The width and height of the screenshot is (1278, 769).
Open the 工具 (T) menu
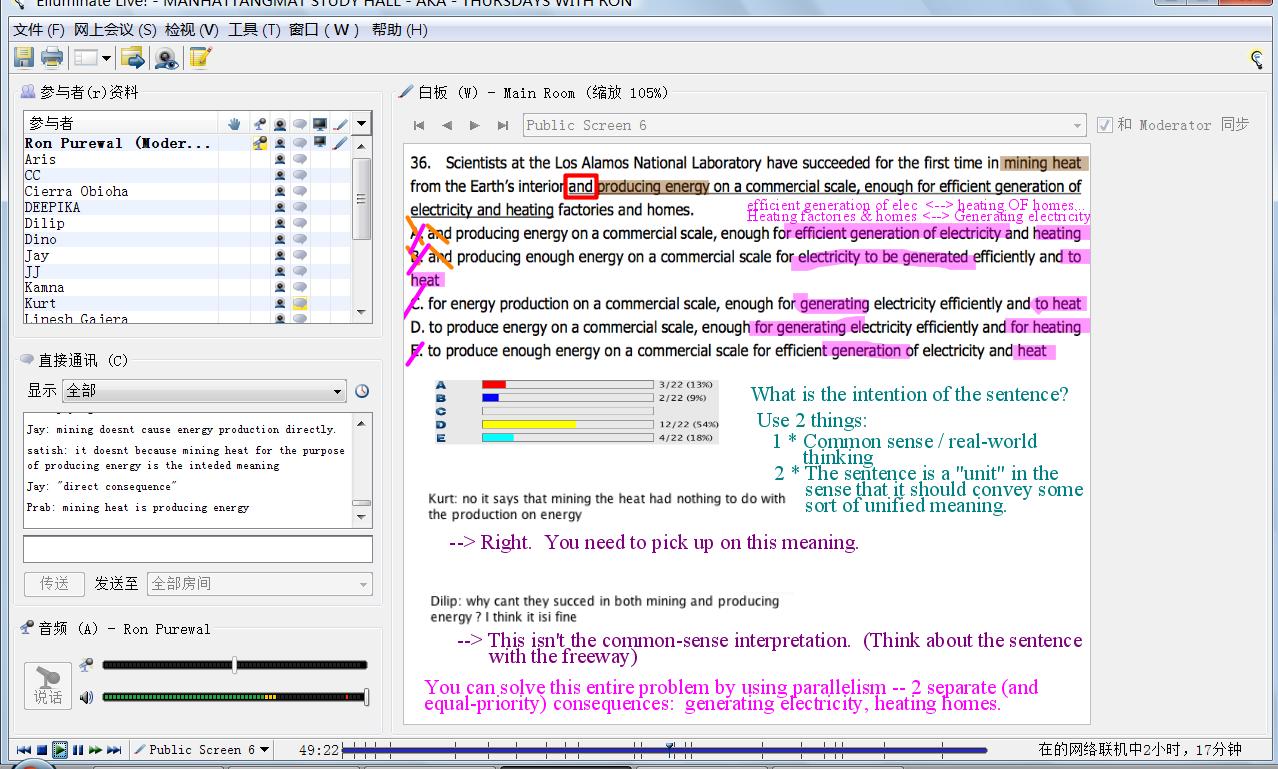pyautogui.click(x=254, y=29)
